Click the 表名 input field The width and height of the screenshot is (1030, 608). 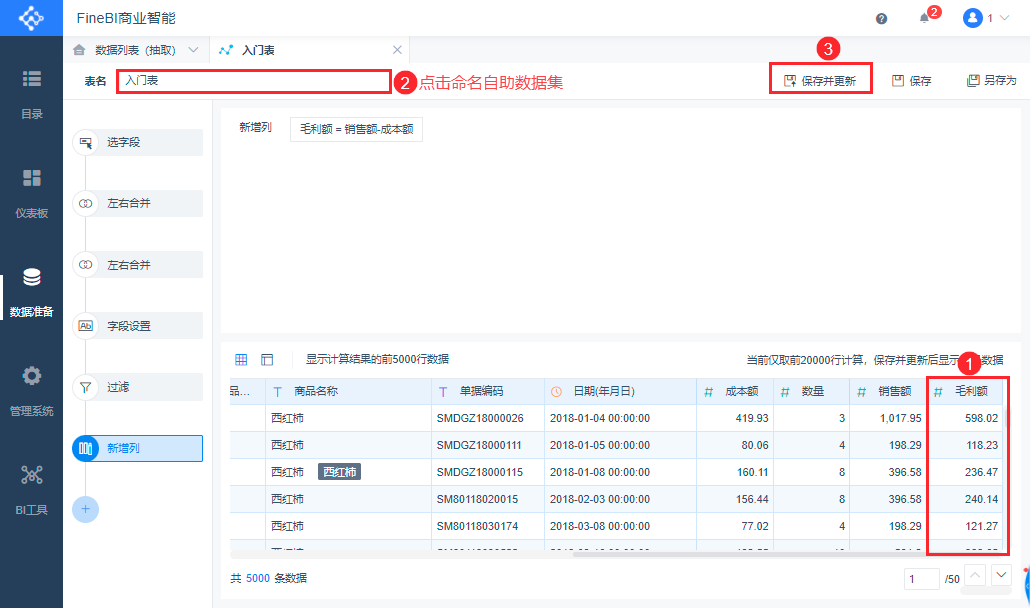[254, 81]
